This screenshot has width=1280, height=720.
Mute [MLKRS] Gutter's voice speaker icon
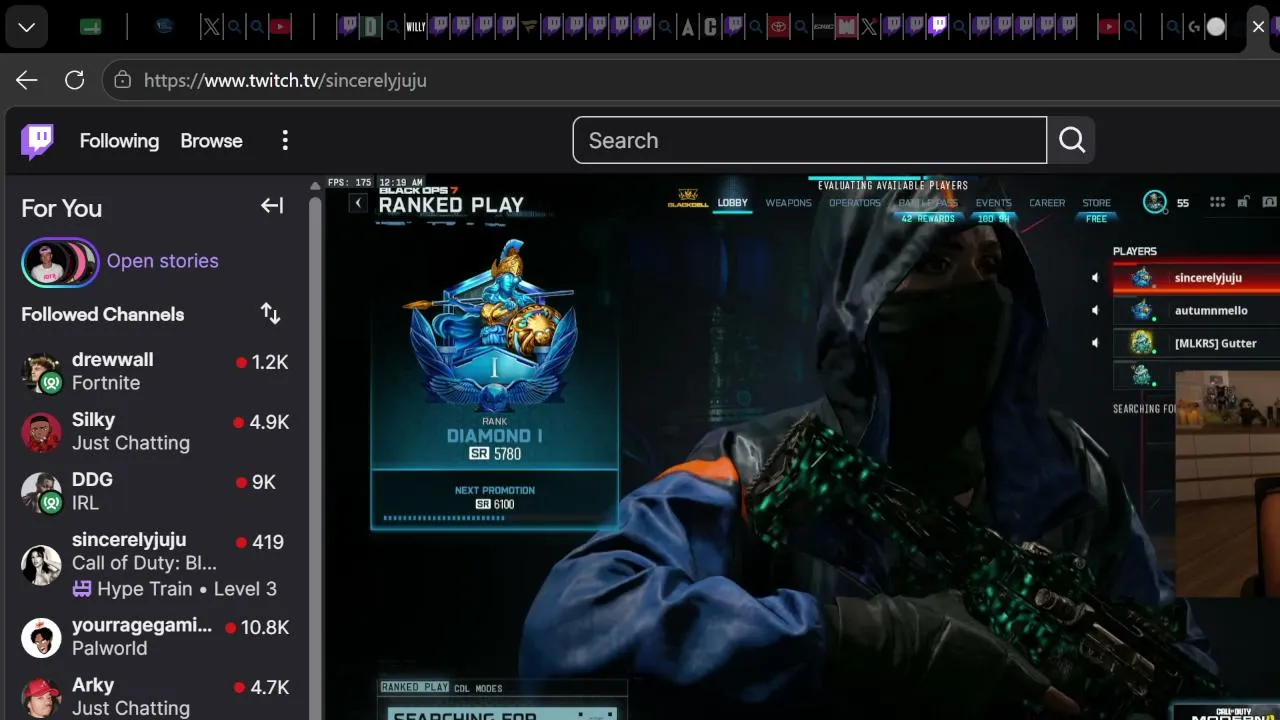click(x=1095, y=343)
